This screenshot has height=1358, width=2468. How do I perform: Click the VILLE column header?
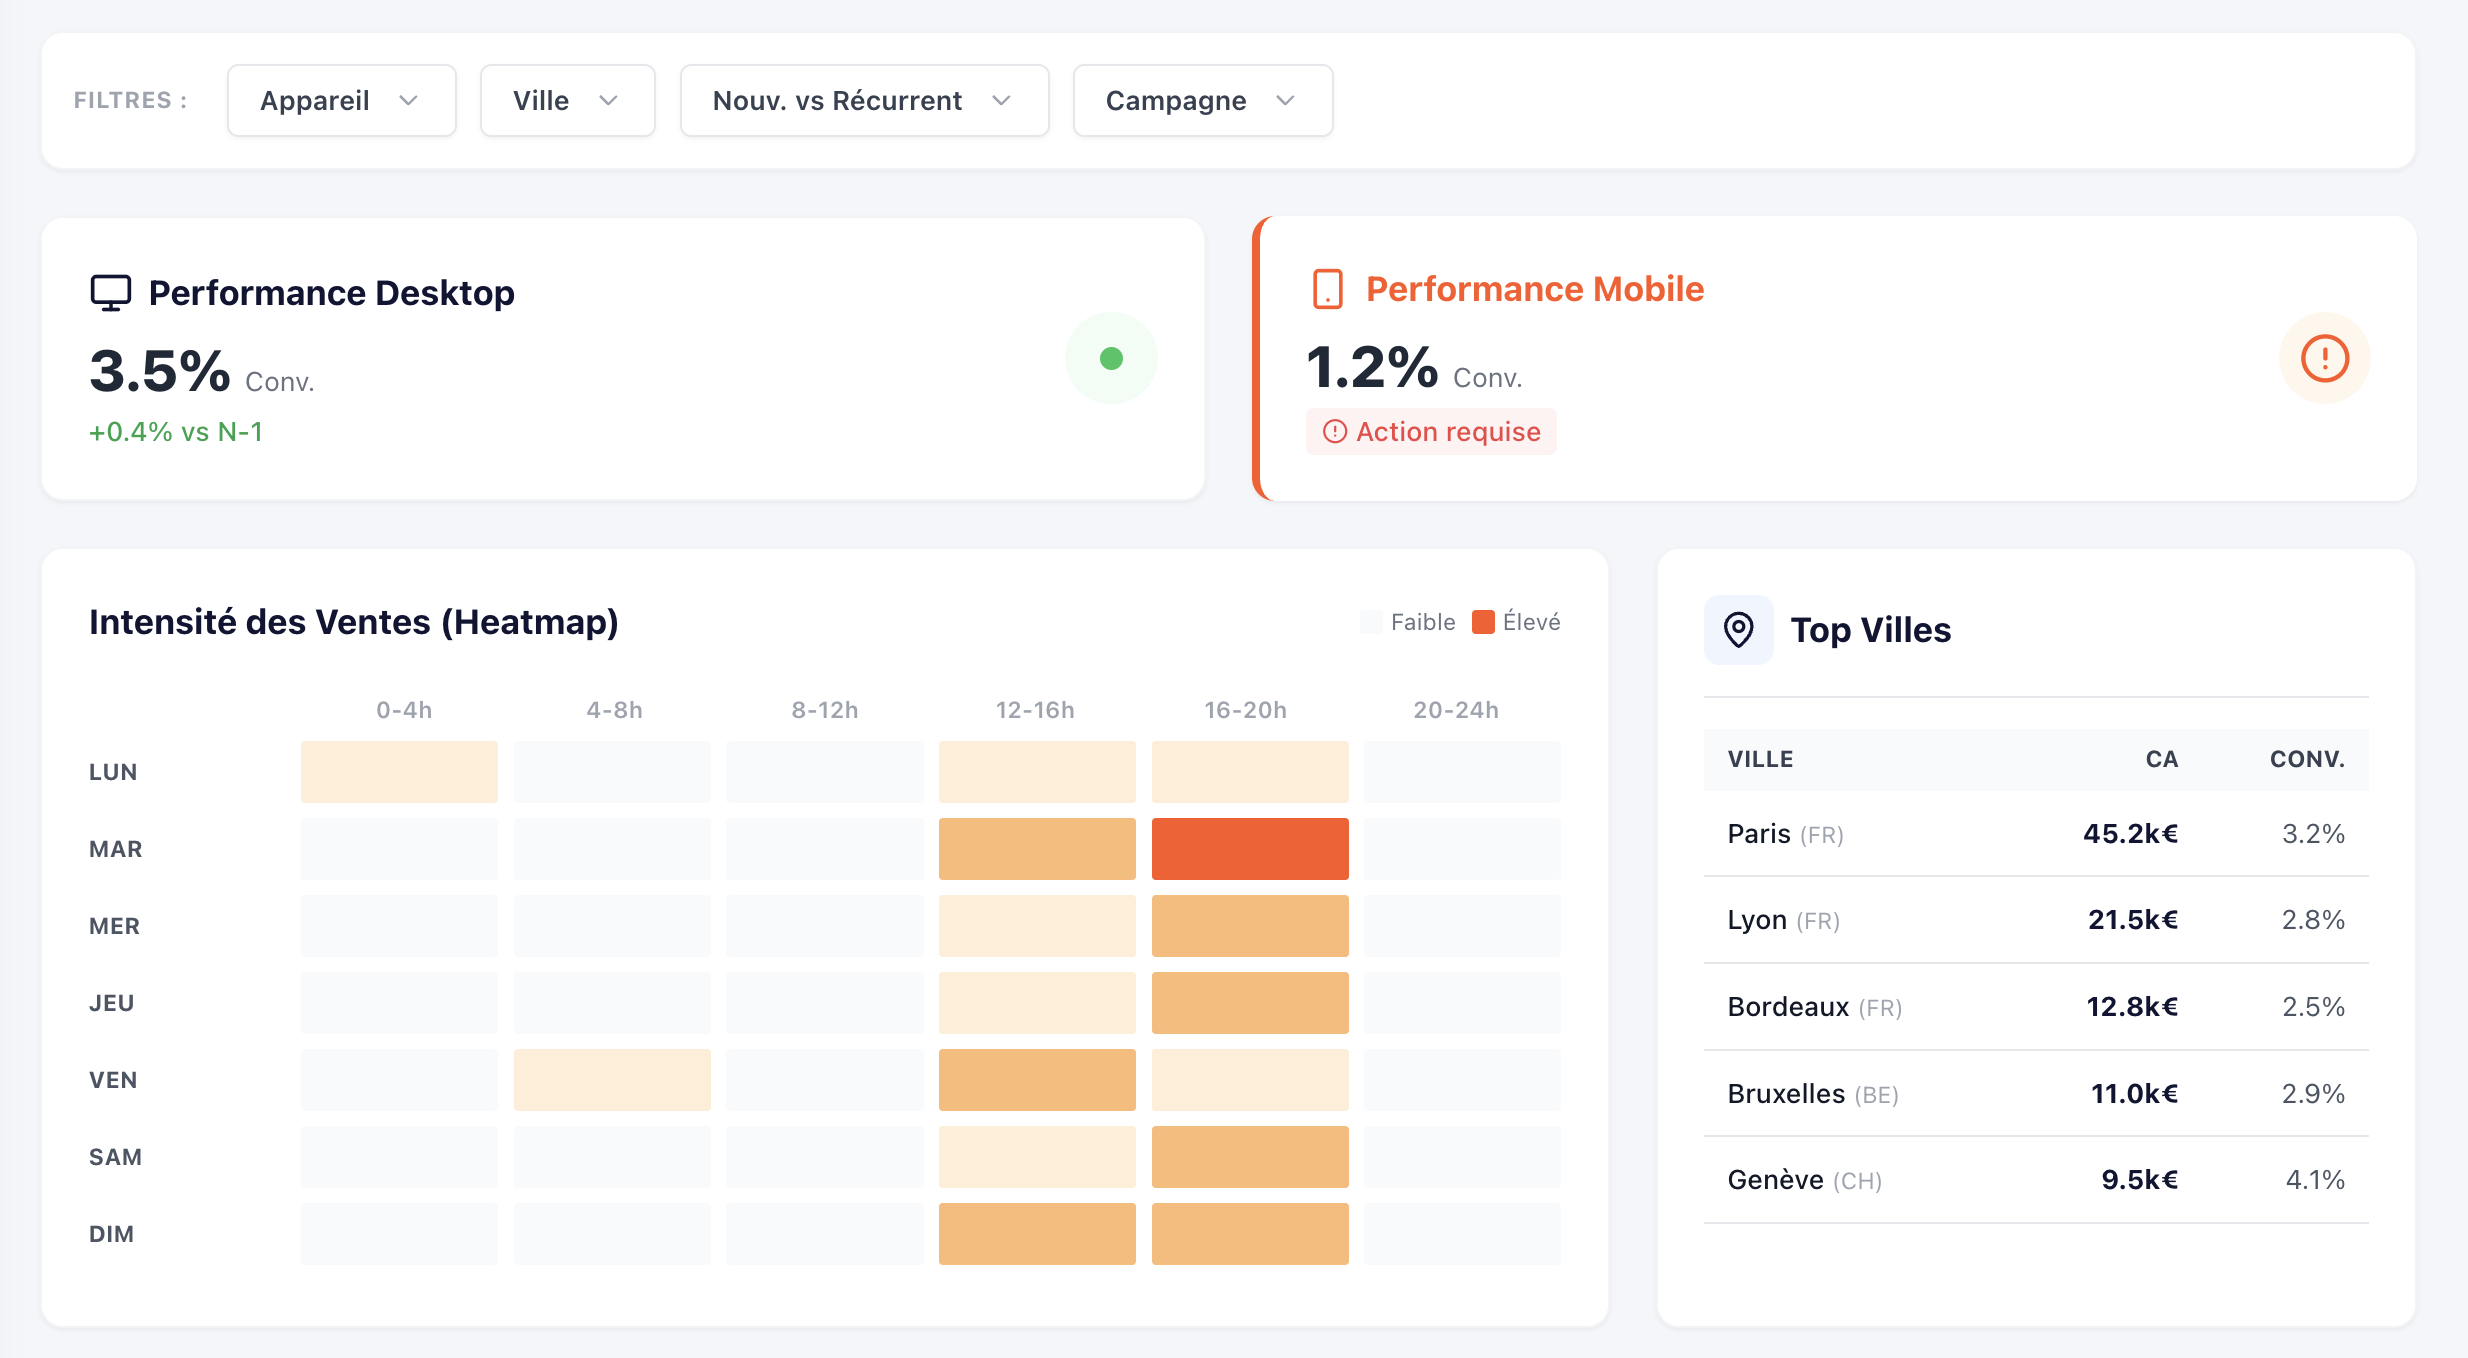(x=1760, y=759)
